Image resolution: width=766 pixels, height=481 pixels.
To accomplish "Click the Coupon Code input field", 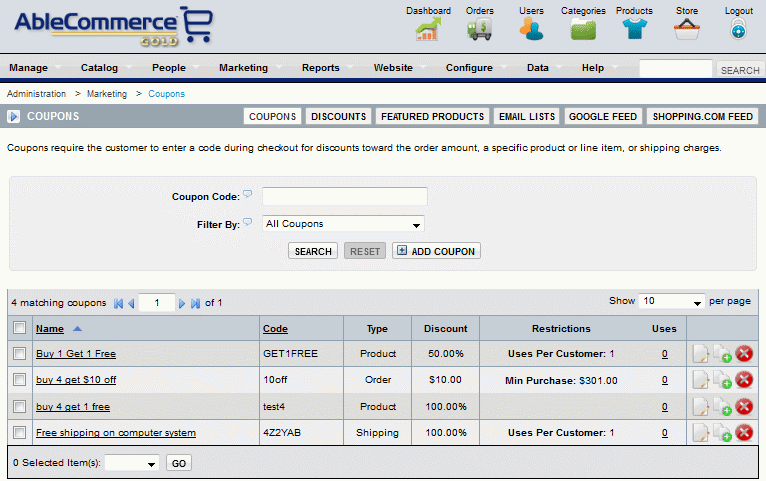I will (x=345, y=196).
